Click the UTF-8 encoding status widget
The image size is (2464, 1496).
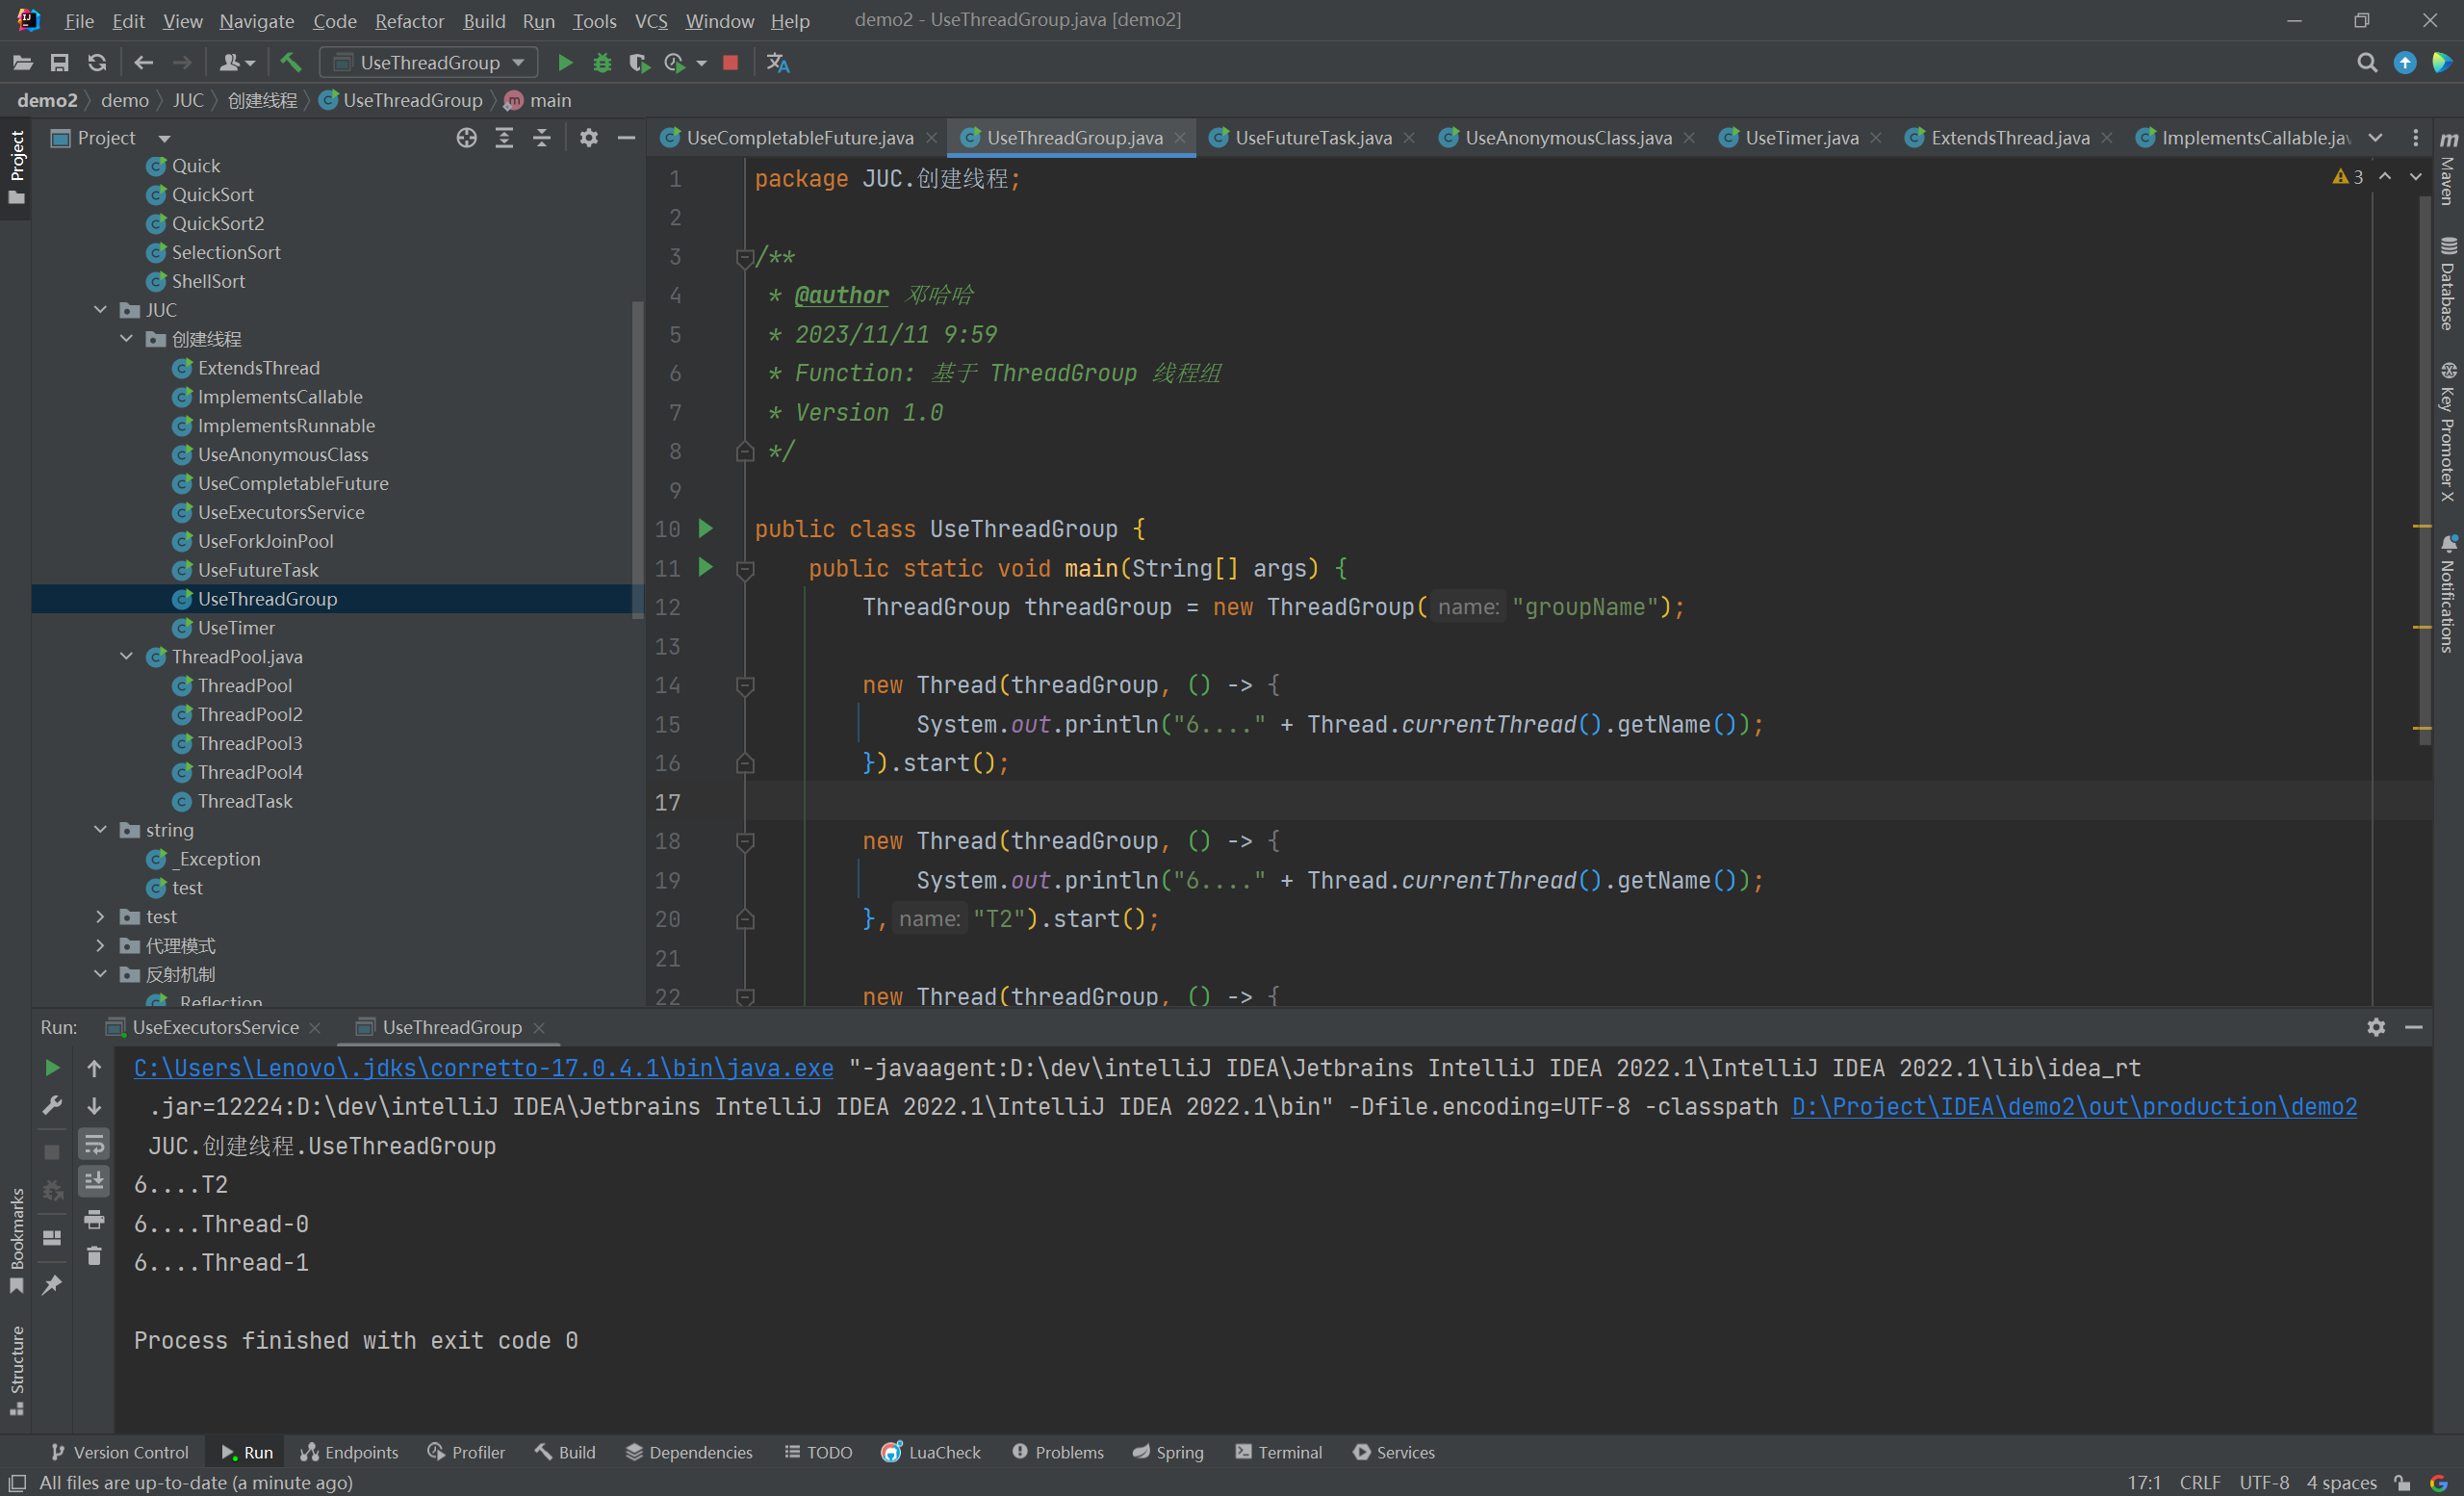(2264, 1481)
